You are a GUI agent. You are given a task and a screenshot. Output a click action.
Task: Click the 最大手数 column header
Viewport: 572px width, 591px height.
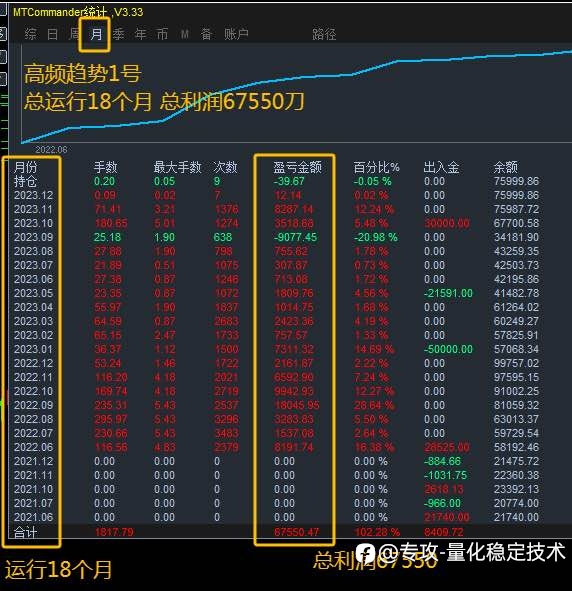click(x=177, y=167)
